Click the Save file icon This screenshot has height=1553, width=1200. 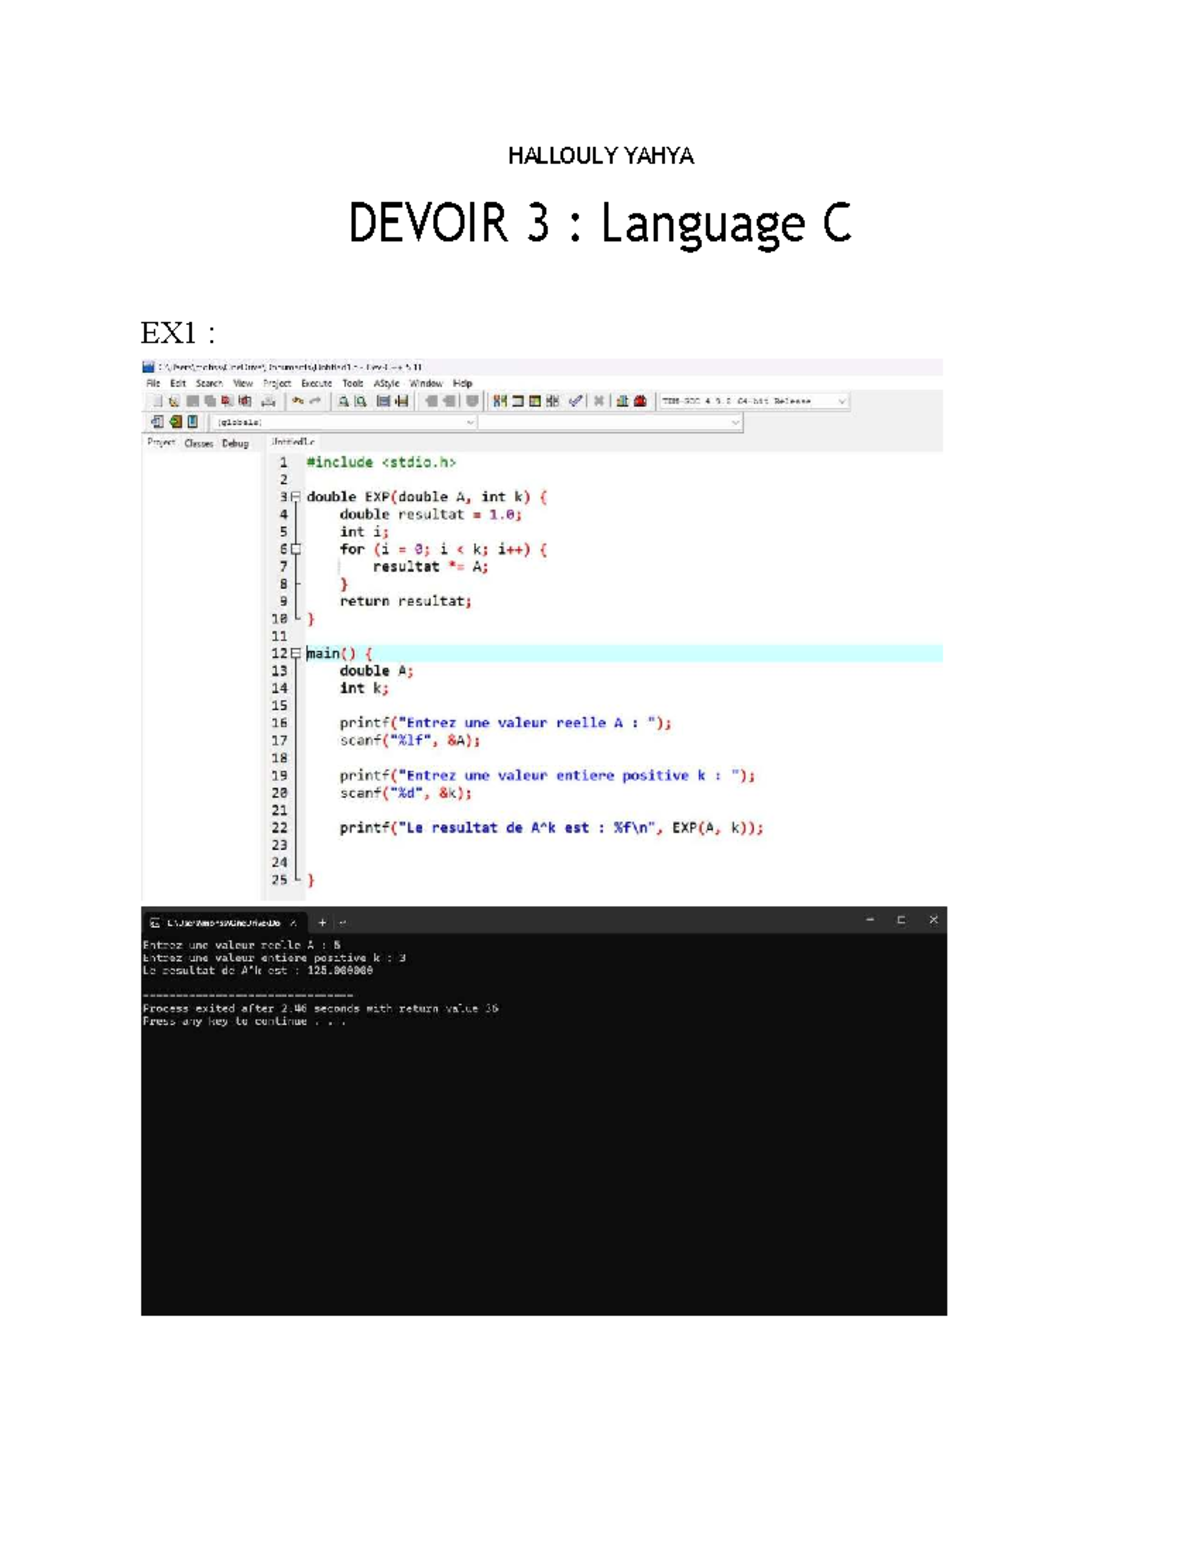(194, 401)
